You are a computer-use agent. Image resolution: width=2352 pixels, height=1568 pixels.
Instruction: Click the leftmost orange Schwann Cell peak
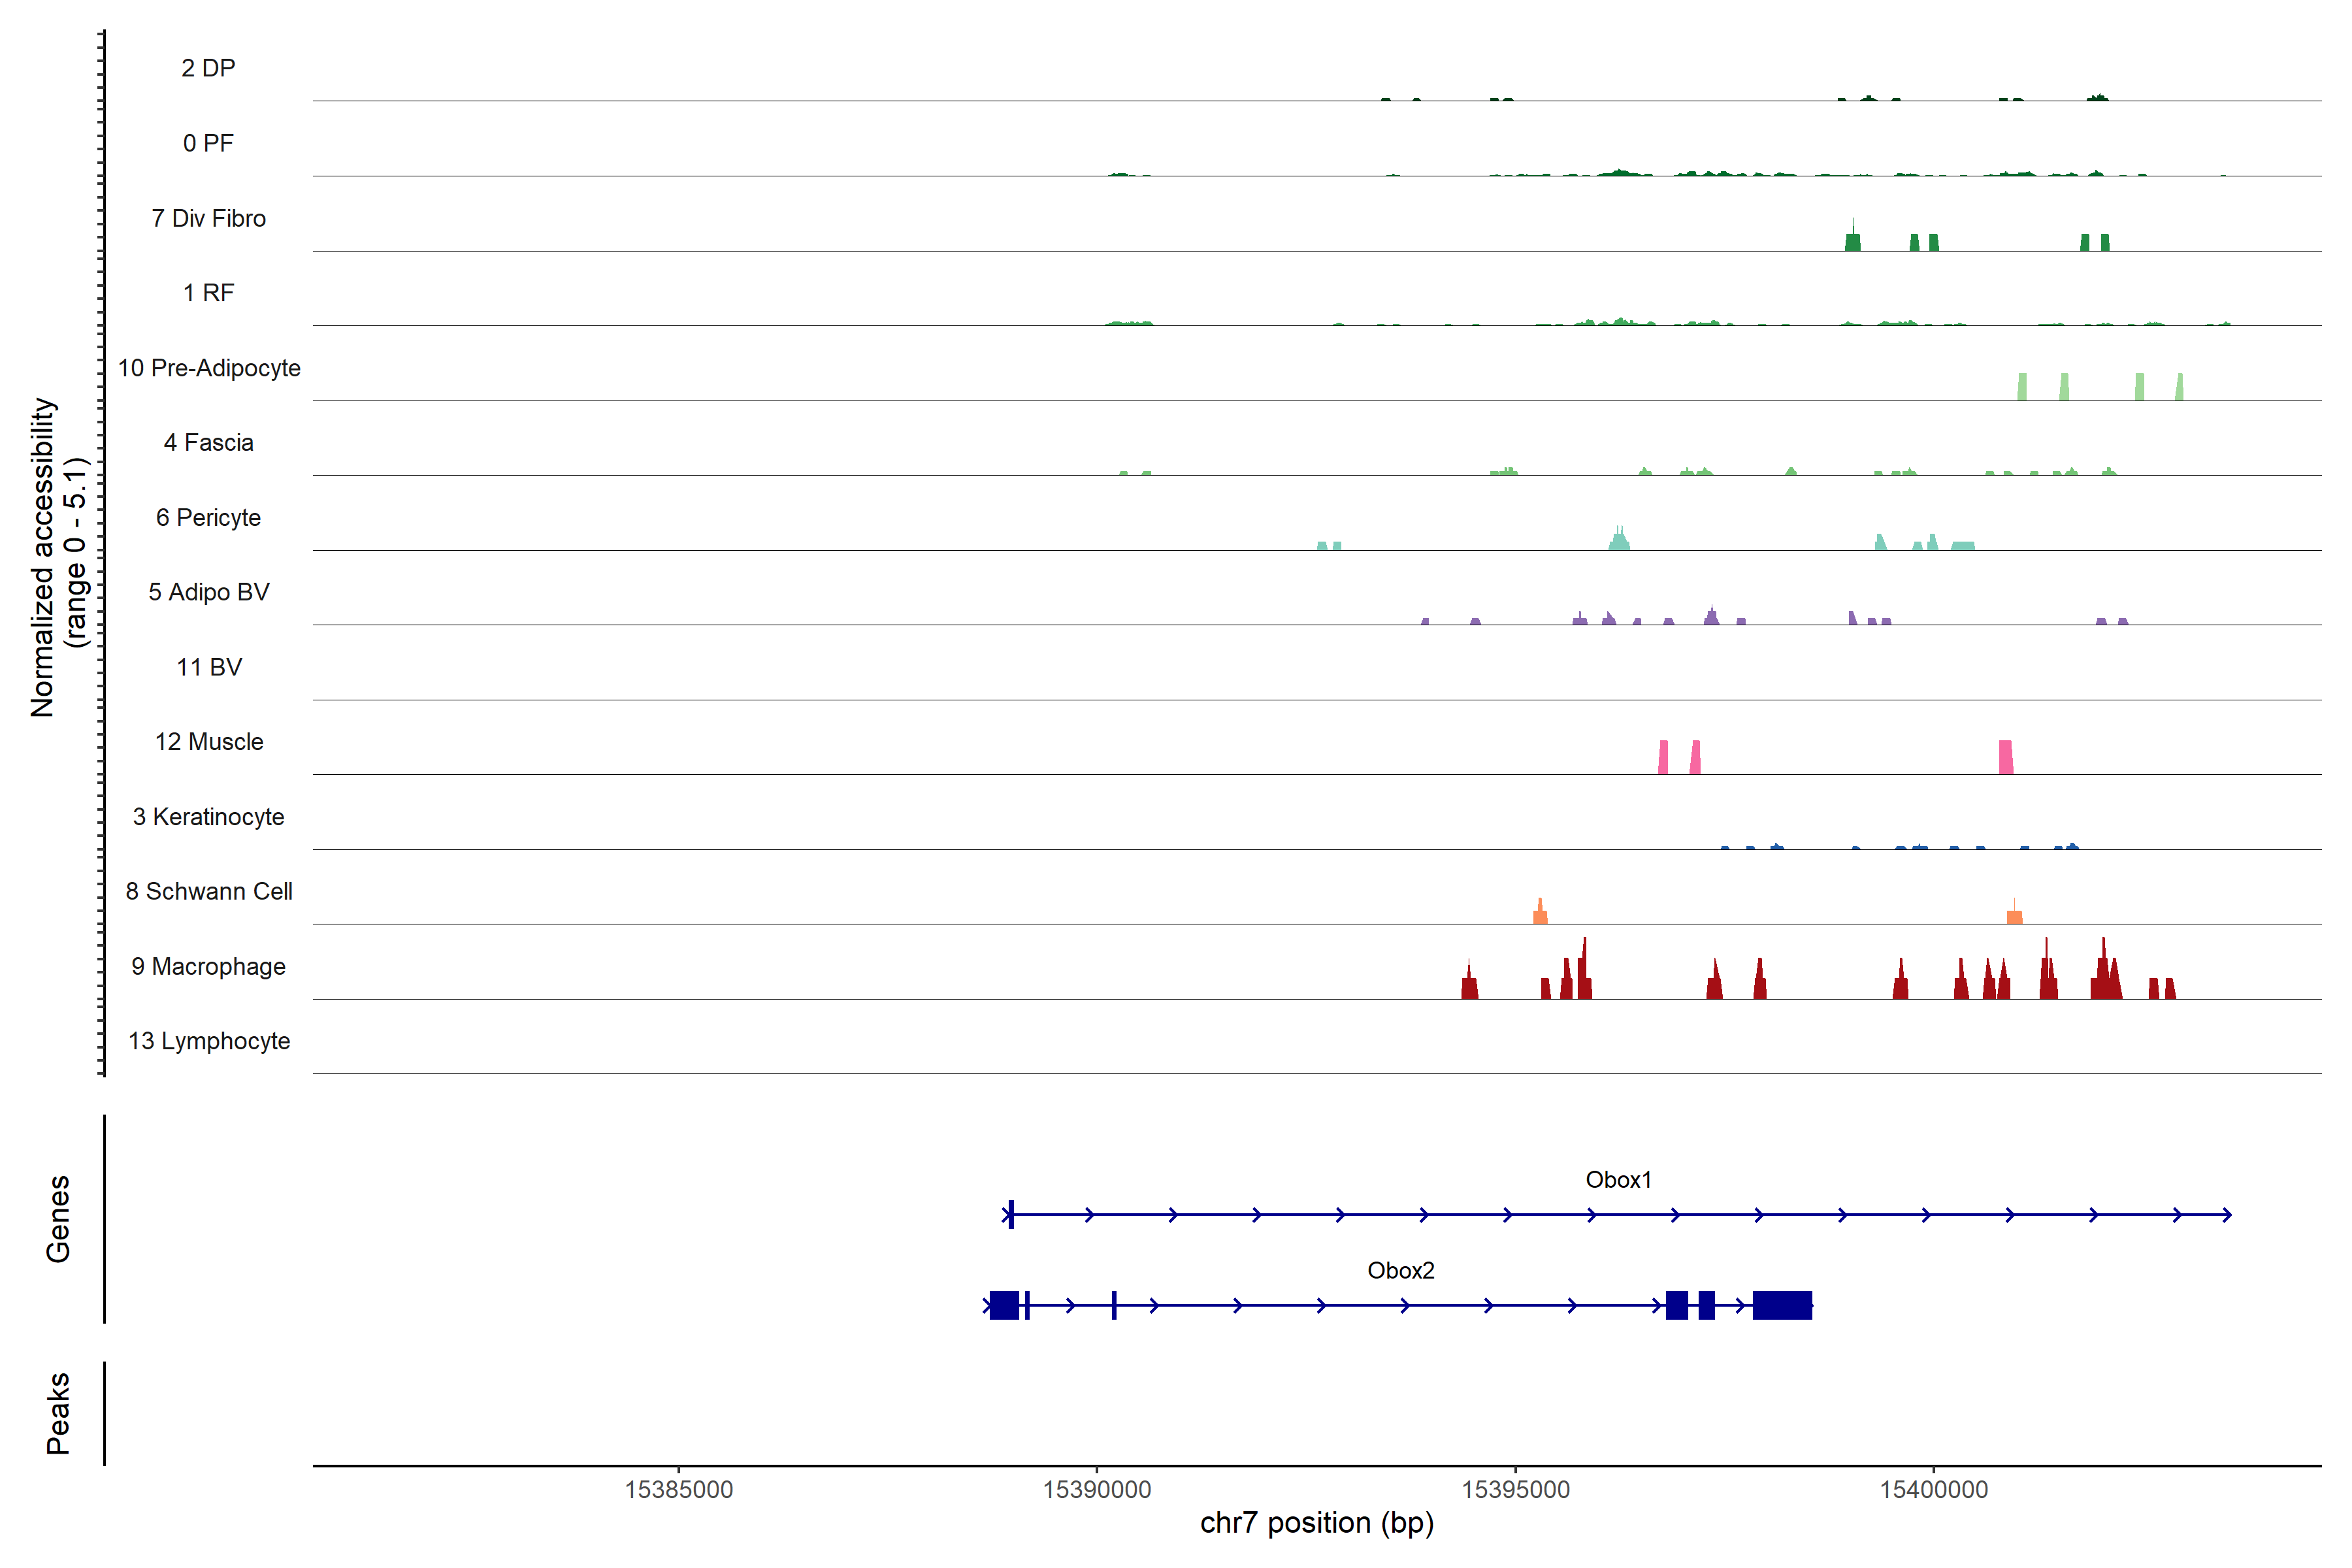(1540, 914)
